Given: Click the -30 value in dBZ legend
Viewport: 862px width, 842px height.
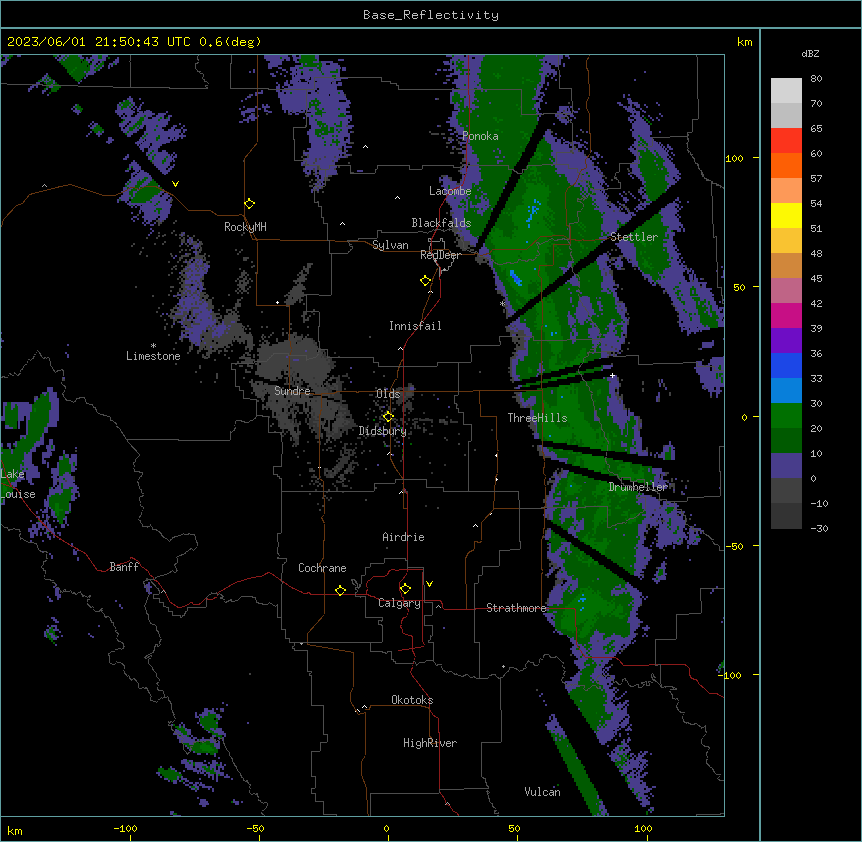Looking at the screenshot, I should (x=819, y=529).
